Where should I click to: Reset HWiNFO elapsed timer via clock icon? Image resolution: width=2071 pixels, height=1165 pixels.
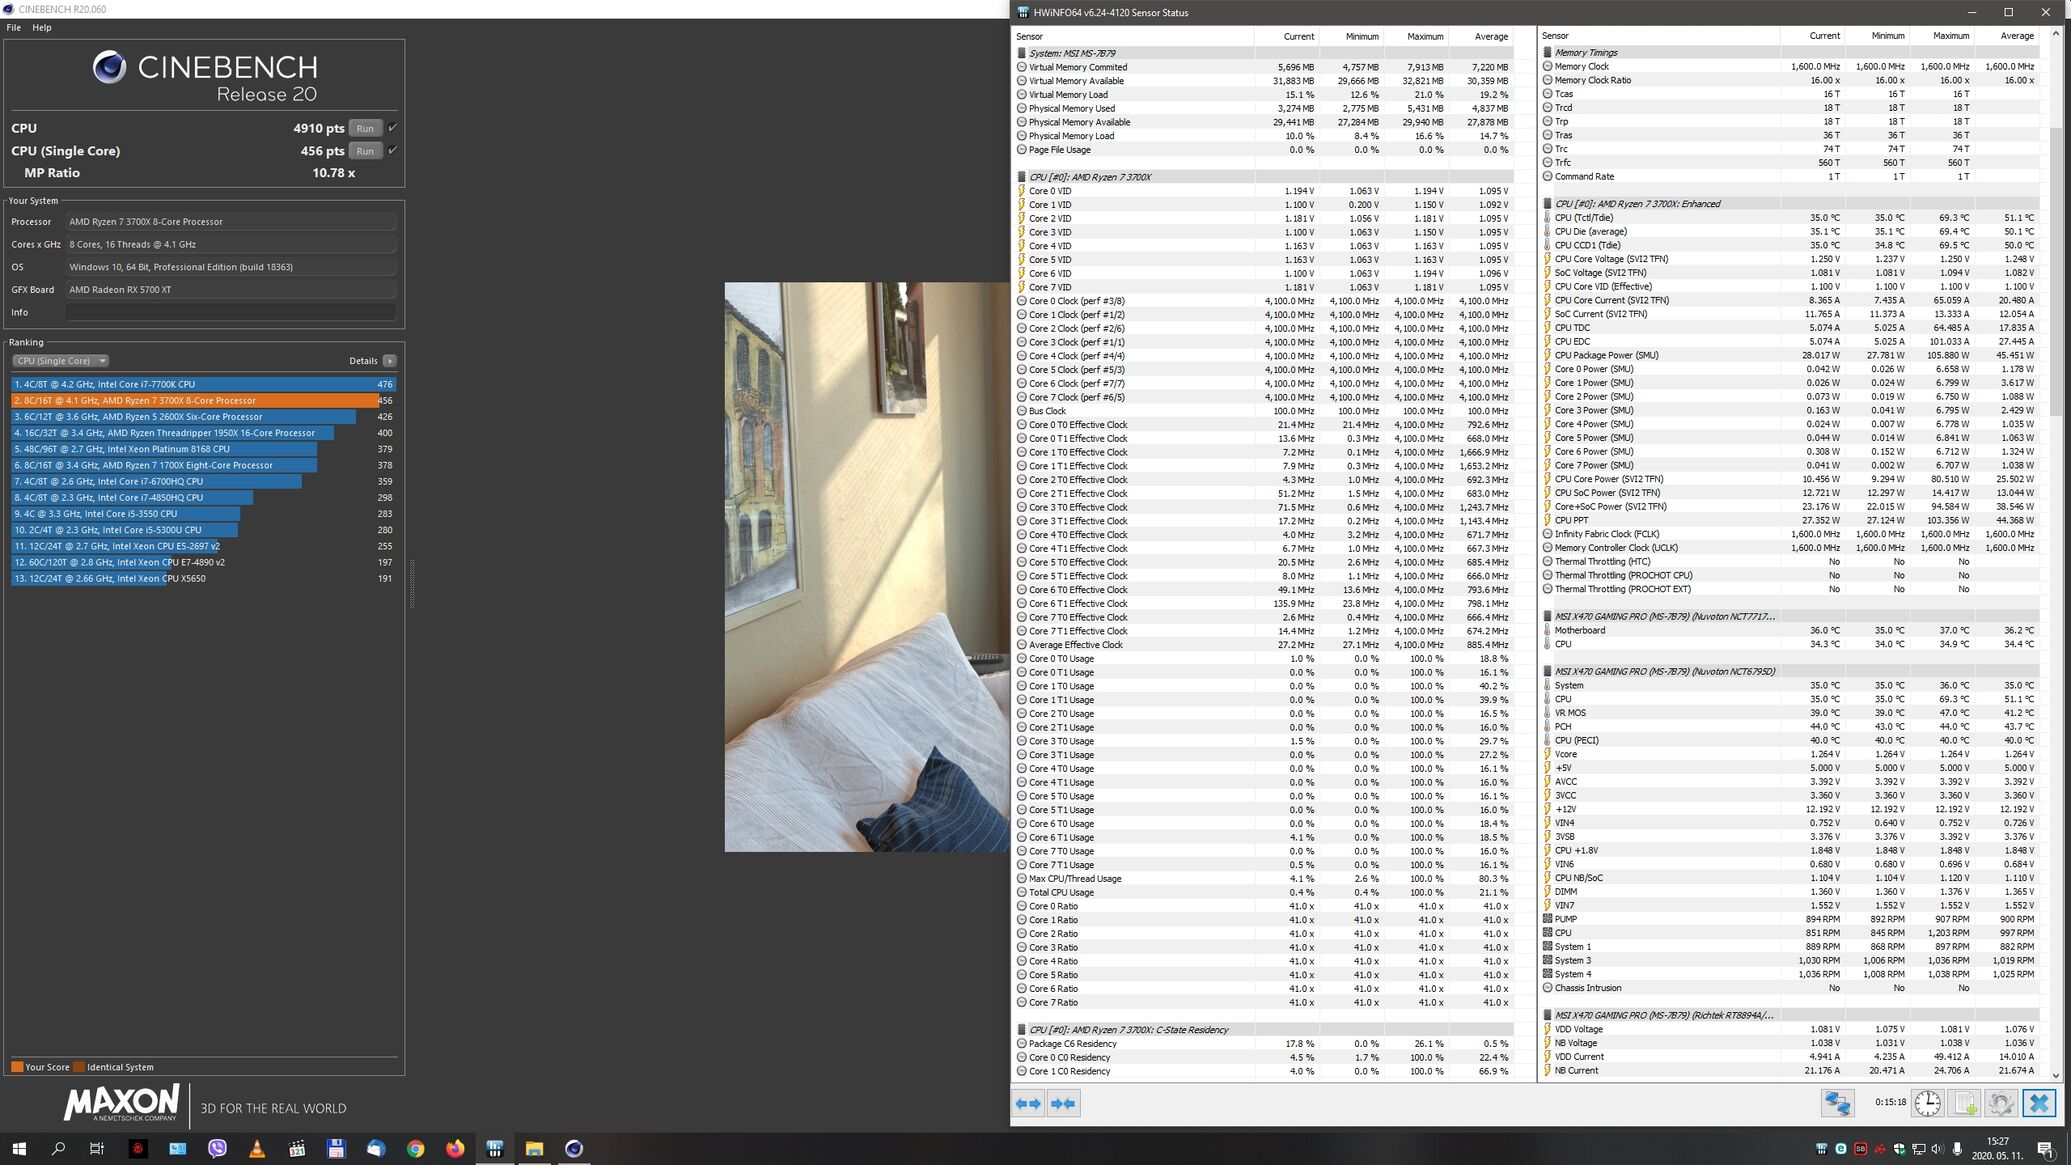tap(1927, 1103)
